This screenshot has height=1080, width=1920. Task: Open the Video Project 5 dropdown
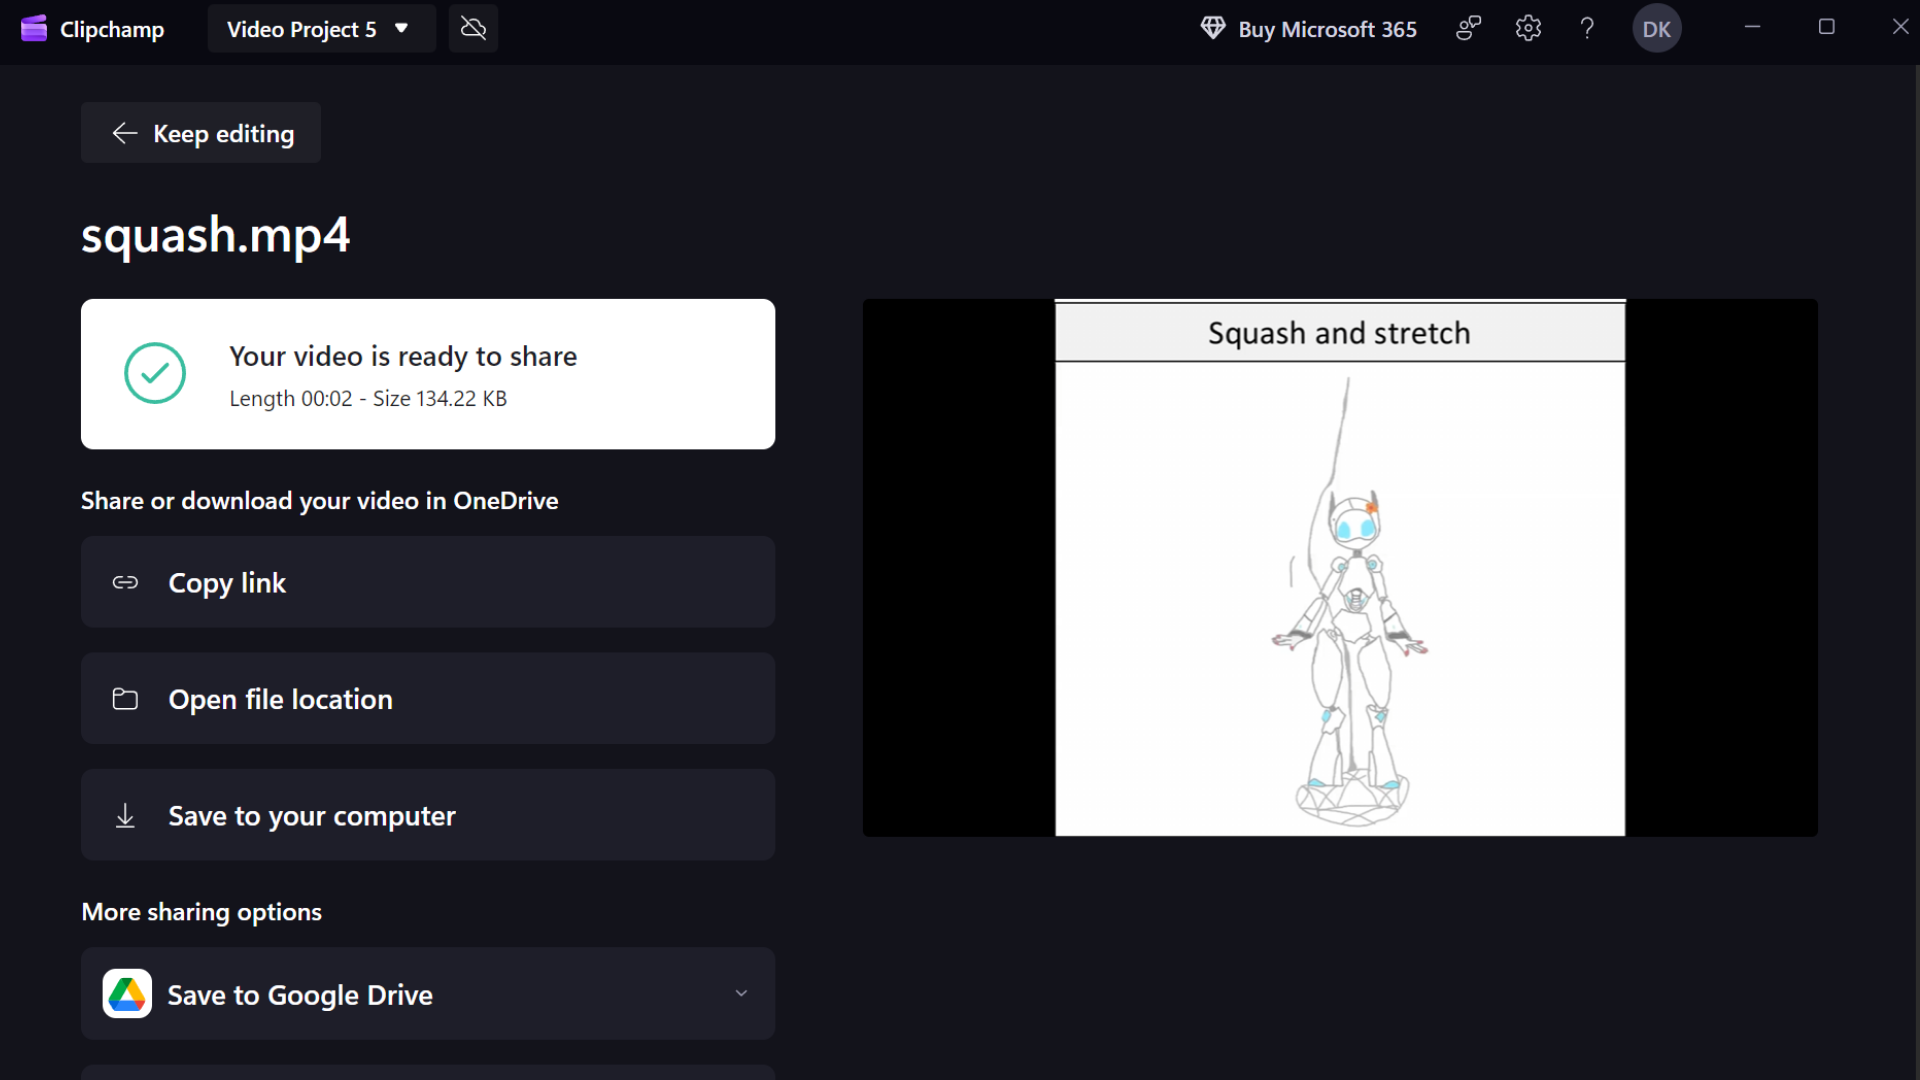320,29
